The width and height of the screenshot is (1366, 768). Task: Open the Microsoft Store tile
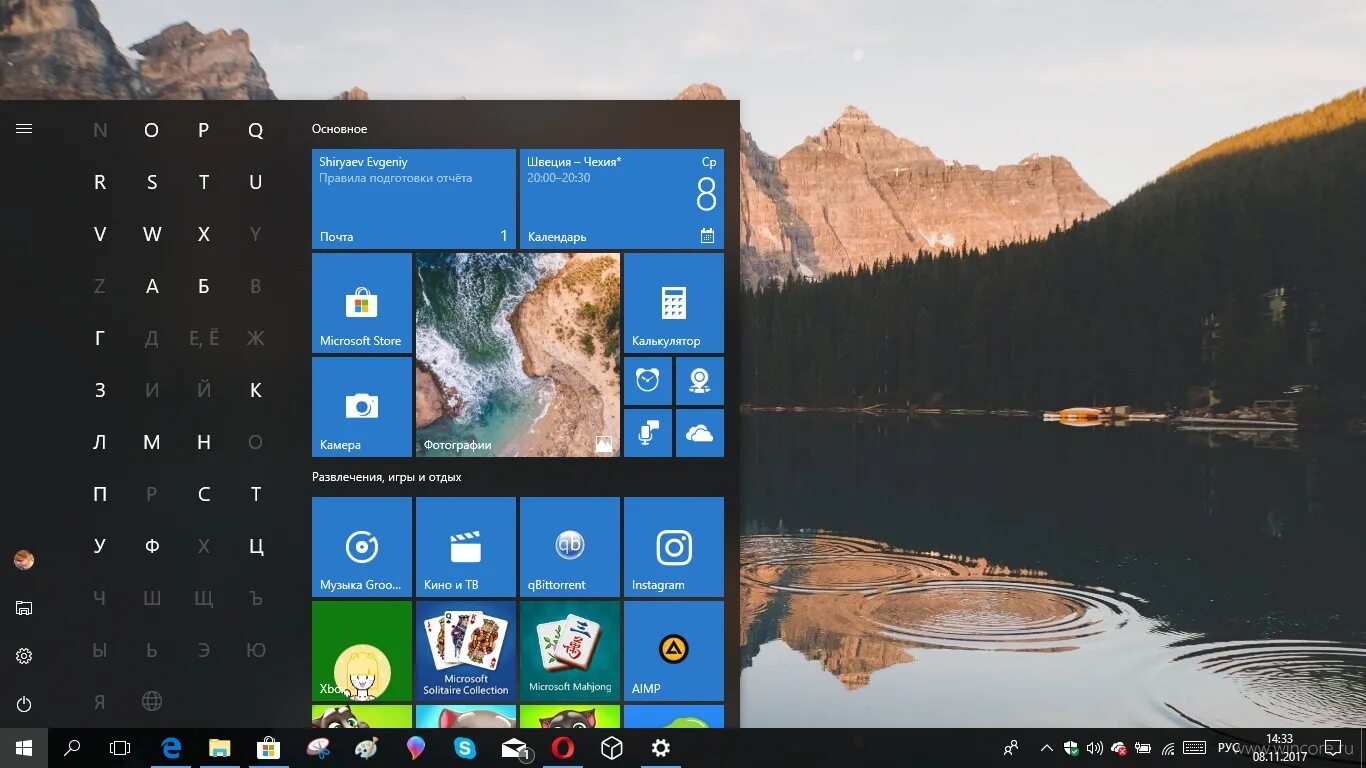pos(361,302)
